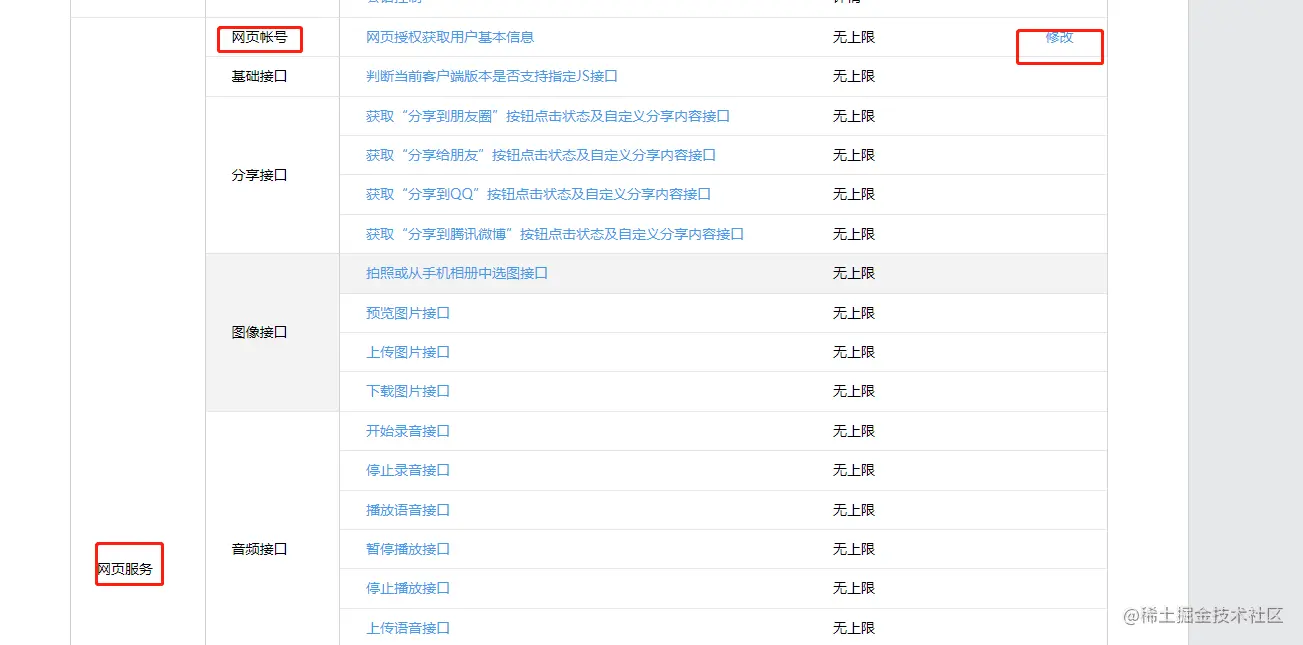Open 拍照或从手机相册中选图接口 link
The image size is (1303, 645).
tap(457, 273)
